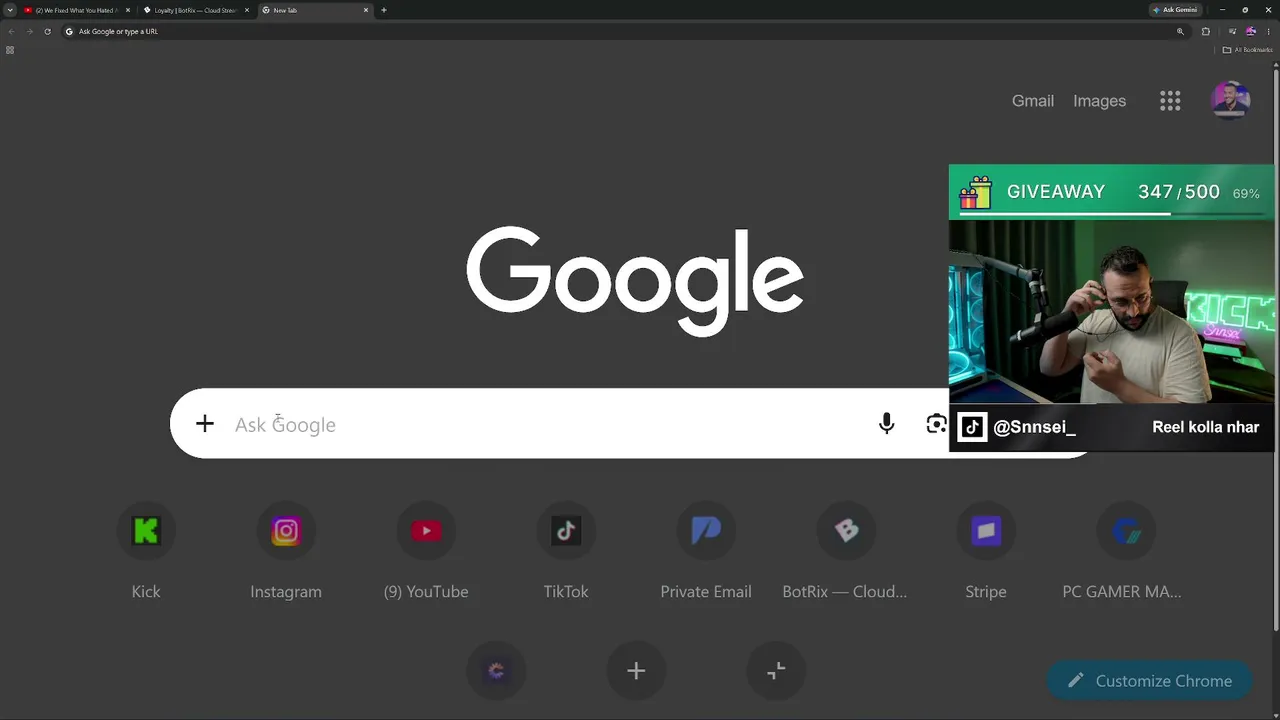
Task: Click the TikTok logo beside @Snnsei_
Action: pyautogui.click(x=972, y=427)
